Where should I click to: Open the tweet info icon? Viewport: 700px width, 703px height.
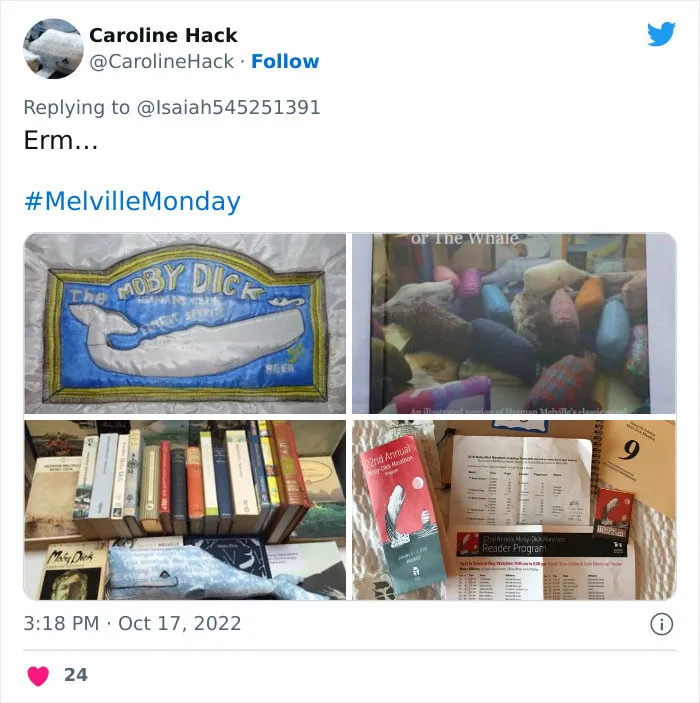pyautogui.click(x=661, y=624)
